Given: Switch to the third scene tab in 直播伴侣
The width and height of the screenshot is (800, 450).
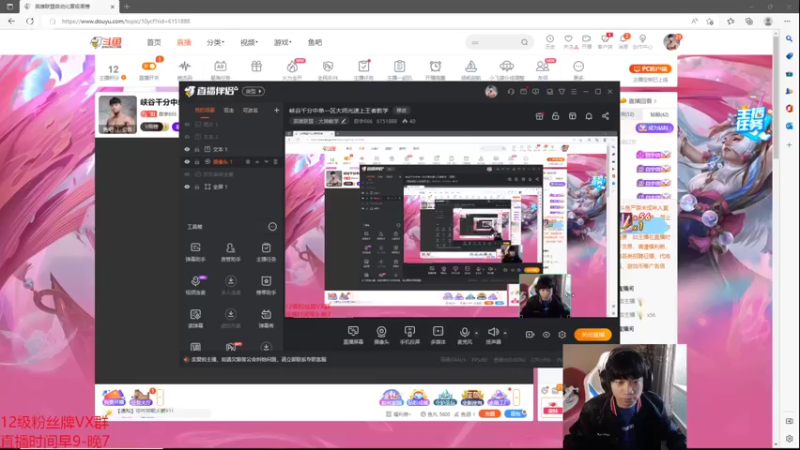Looking at the screenshot, I should [250, 110].
